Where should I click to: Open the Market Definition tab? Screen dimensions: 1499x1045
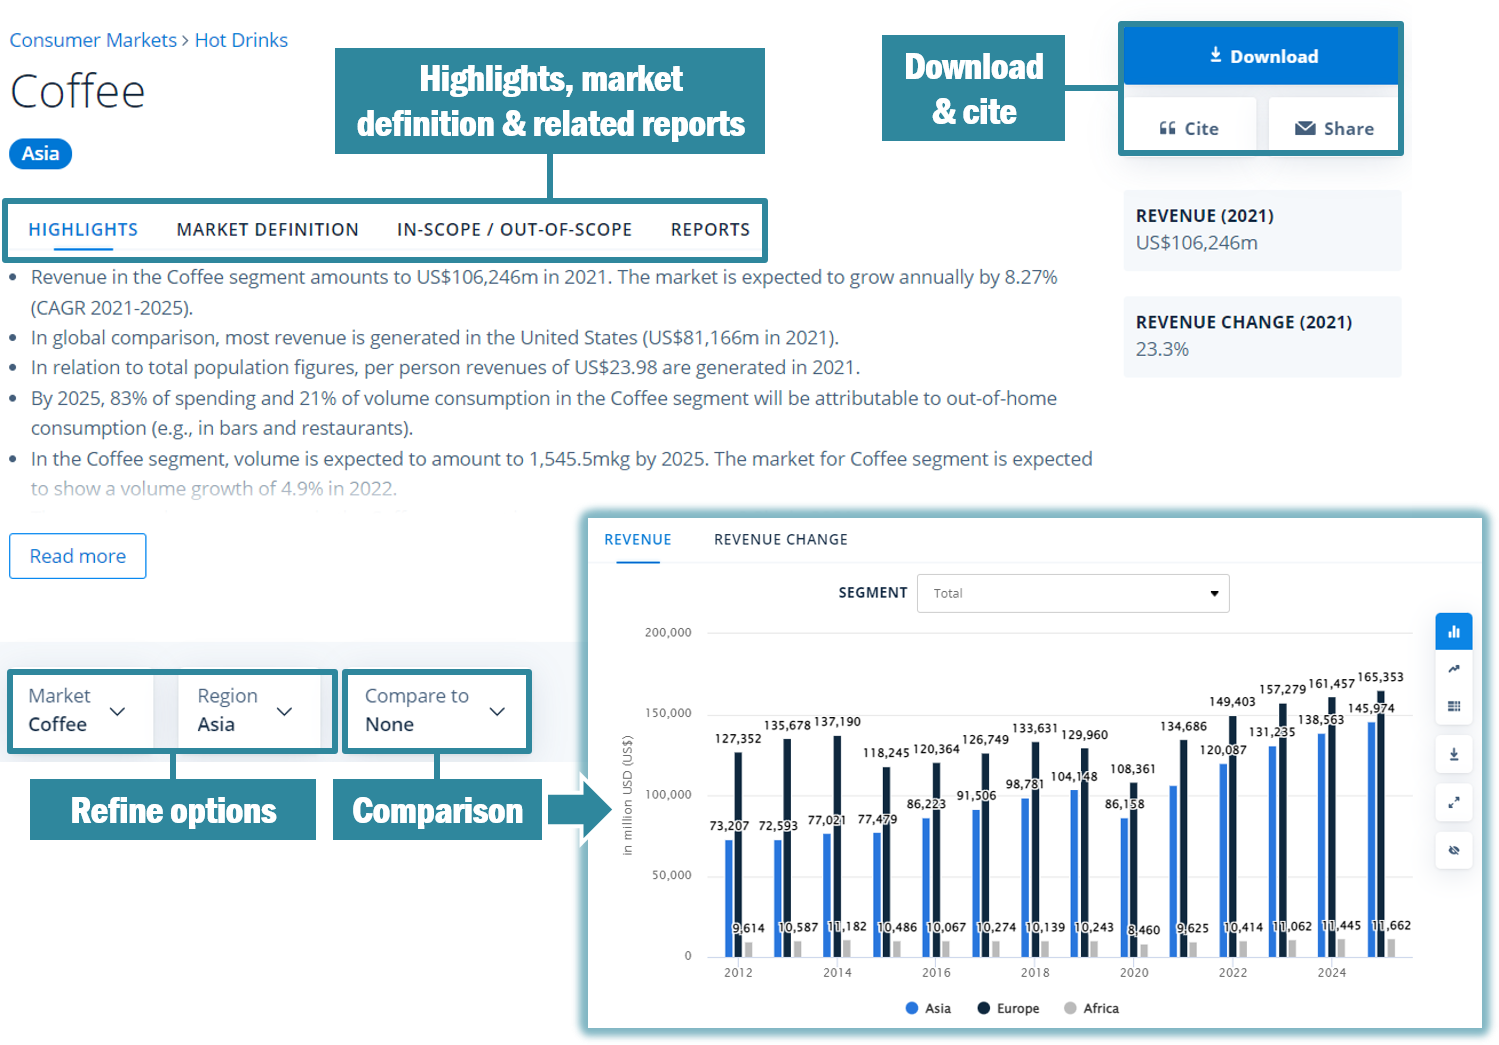[x=267, y=229]
